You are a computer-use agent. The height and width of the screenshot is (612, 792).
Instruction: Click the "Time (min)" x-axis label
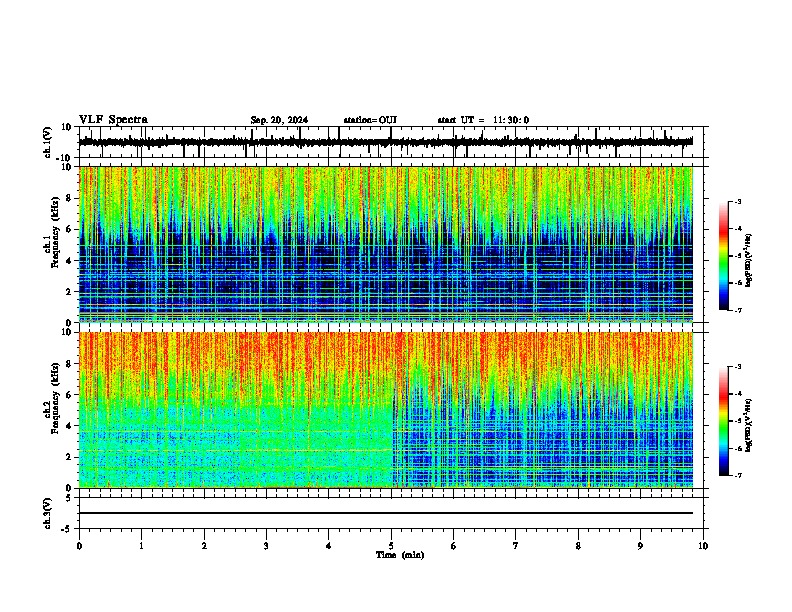pos(400,555)
